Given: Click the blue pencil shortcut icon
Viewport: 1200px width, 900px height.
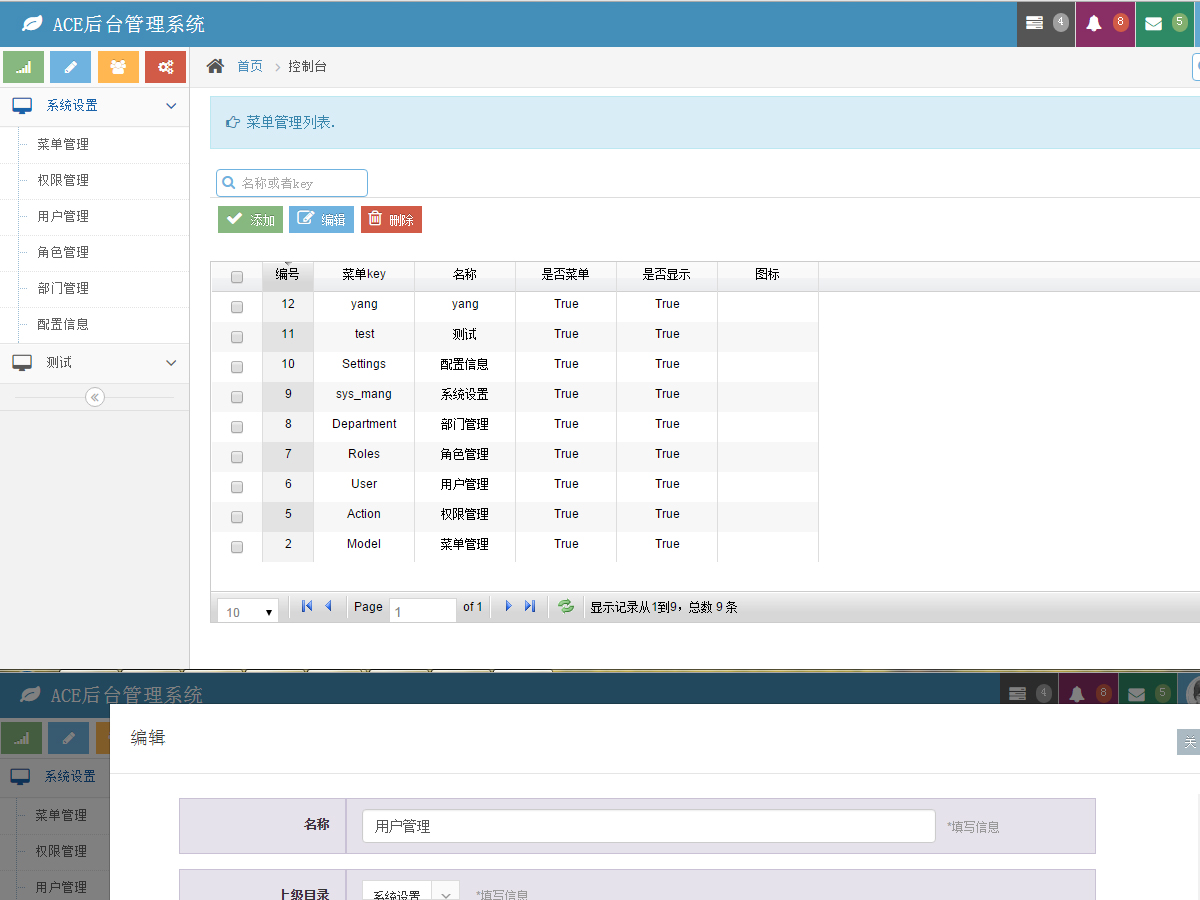Looking at the screenshot, I should pyautogui.click(x=70, y=67).
